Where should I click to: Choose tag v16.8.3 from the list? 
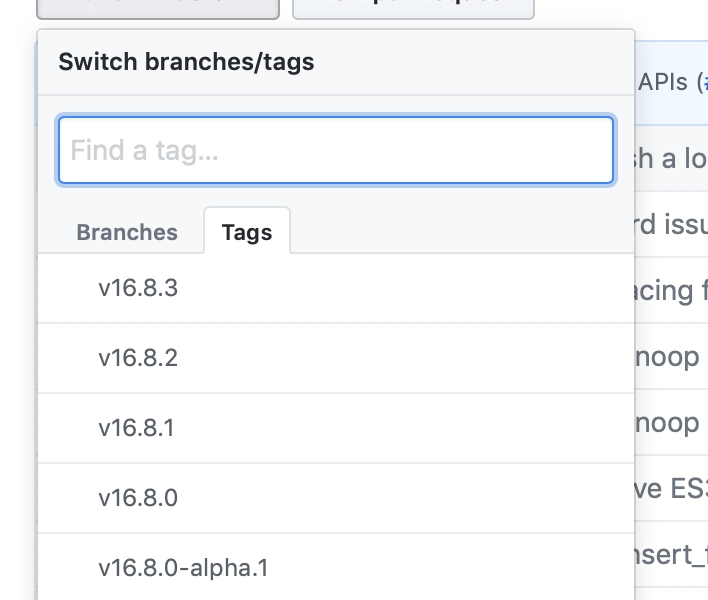tap(138, 288)
